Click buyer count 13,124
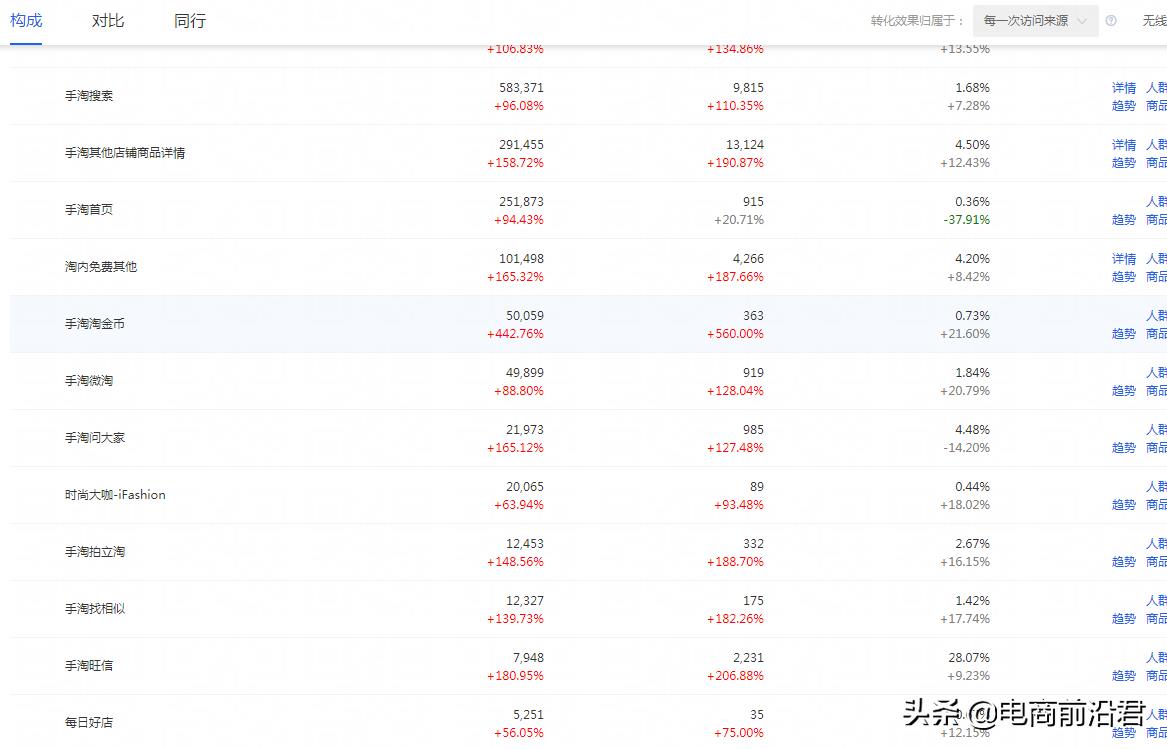1167x749 pixels. coord(745,144)
